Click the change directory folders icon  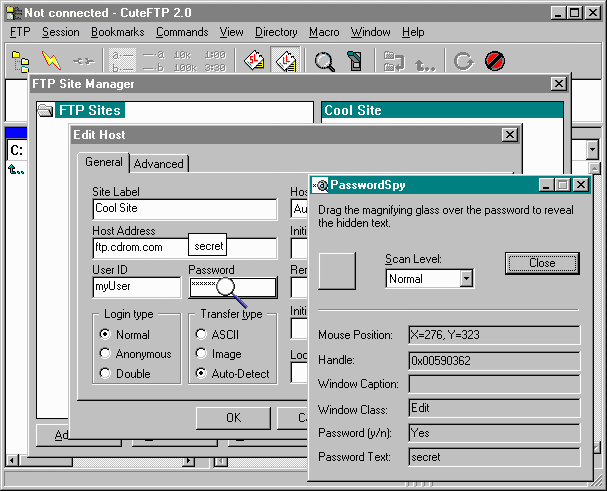[394, 61]
